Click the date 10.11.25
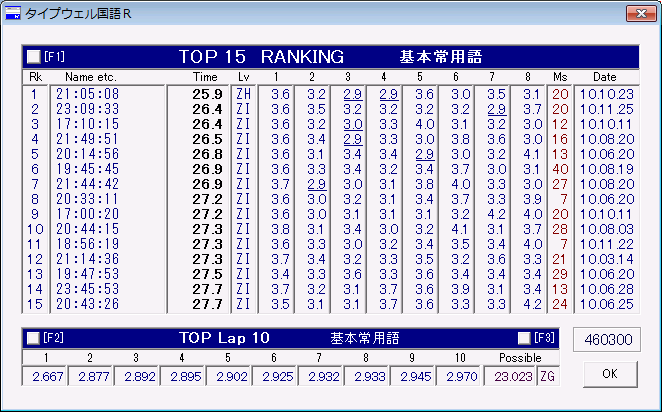This screenshot has width=662, height=412. [x=607, y=109]
